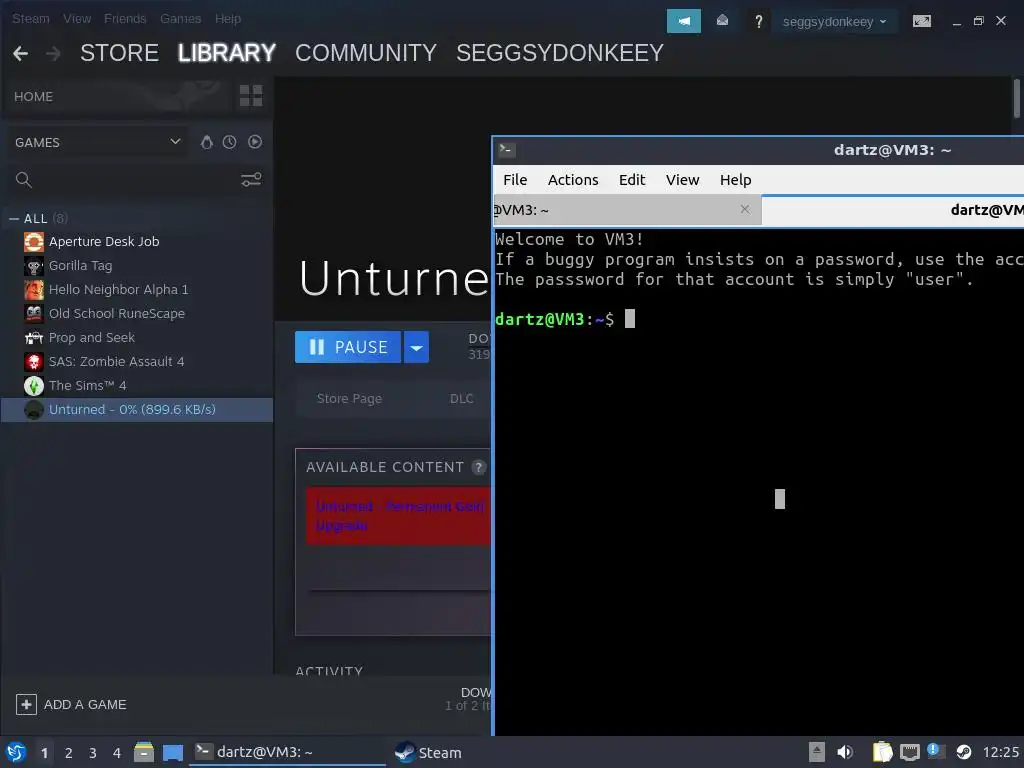Click library HOME button

coord(33,97)
